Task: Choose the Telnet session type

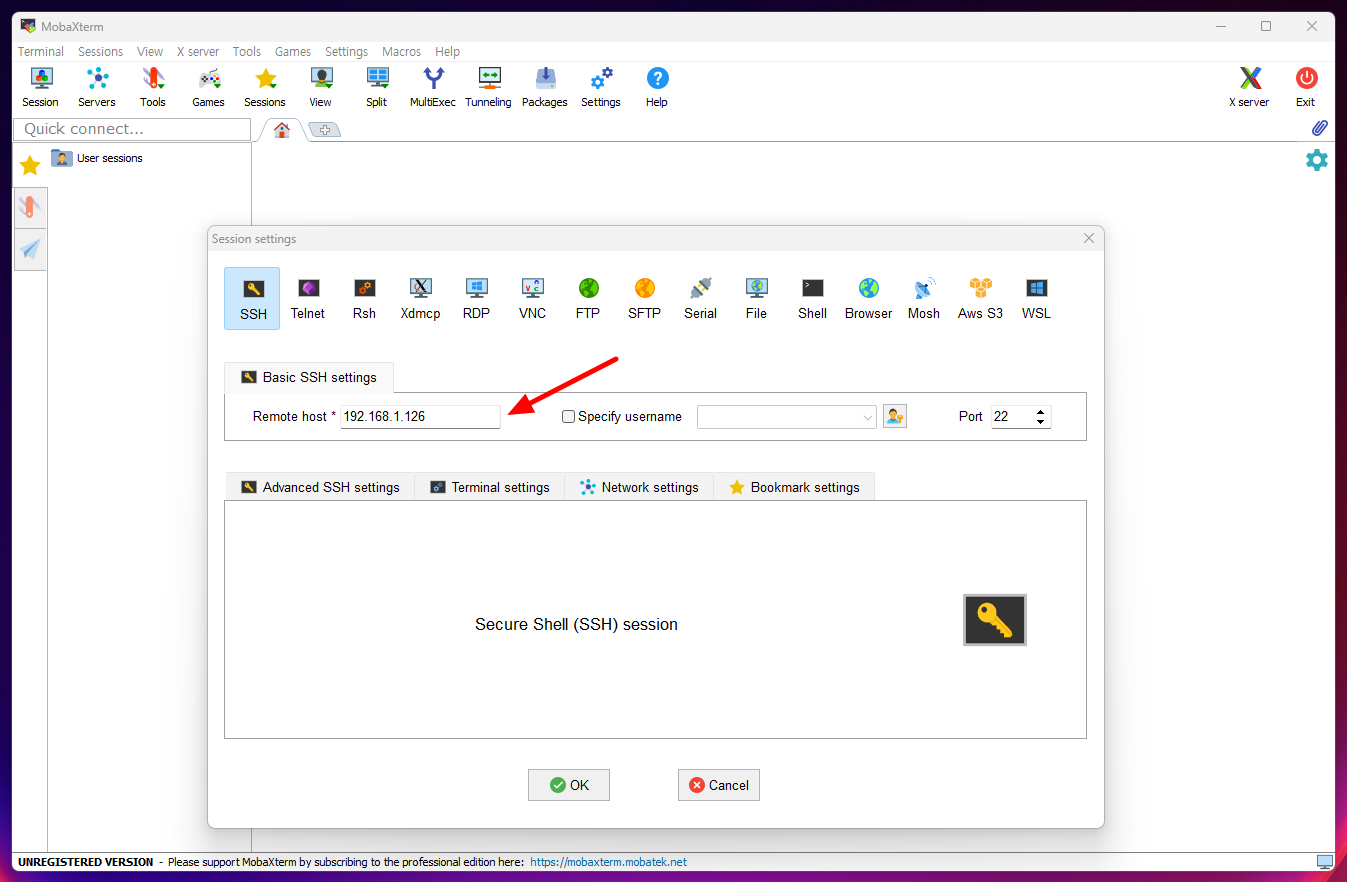Action: 308,298
